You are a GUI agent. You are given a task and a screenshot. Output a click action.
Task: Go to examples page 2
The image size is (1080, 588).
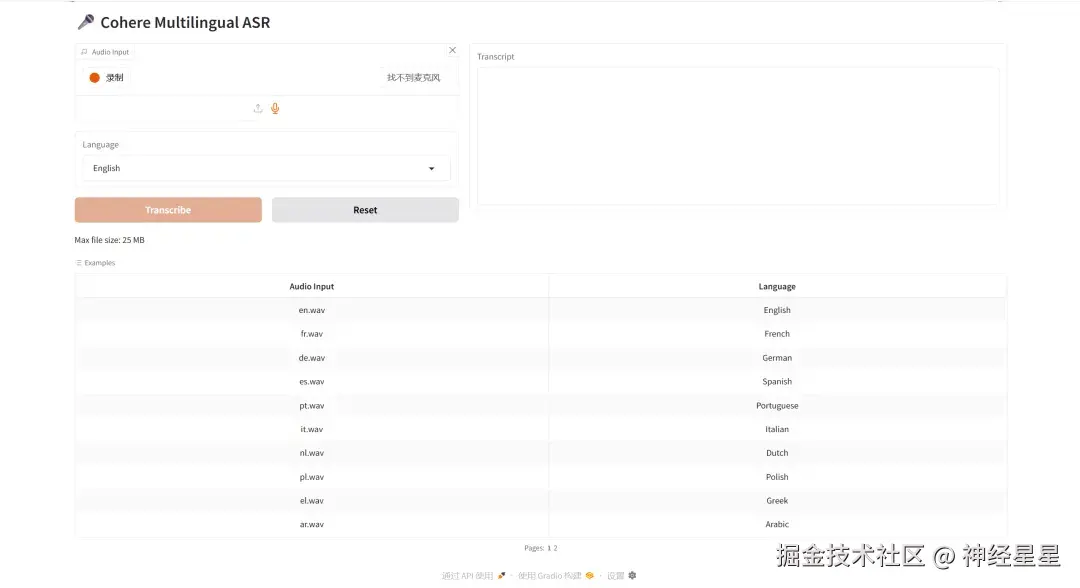coord(555,548)
